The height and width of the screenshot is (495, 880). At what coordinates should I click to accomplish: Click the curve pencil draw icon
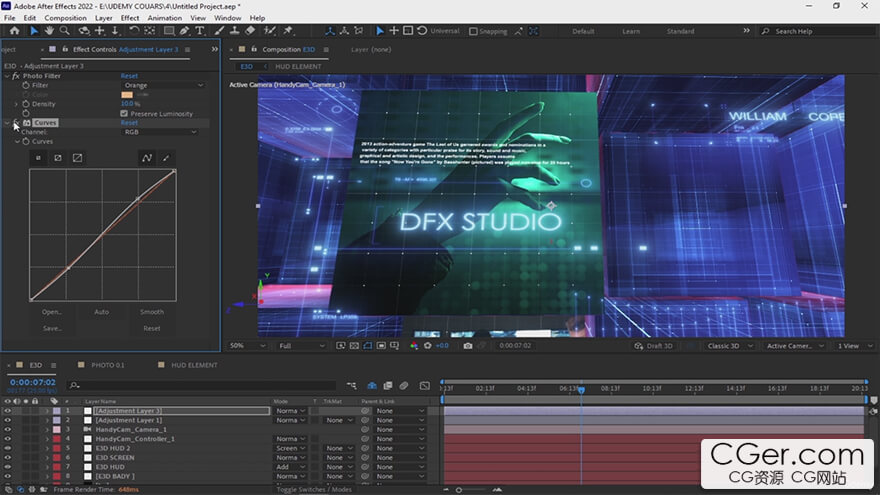coord(166,158)
